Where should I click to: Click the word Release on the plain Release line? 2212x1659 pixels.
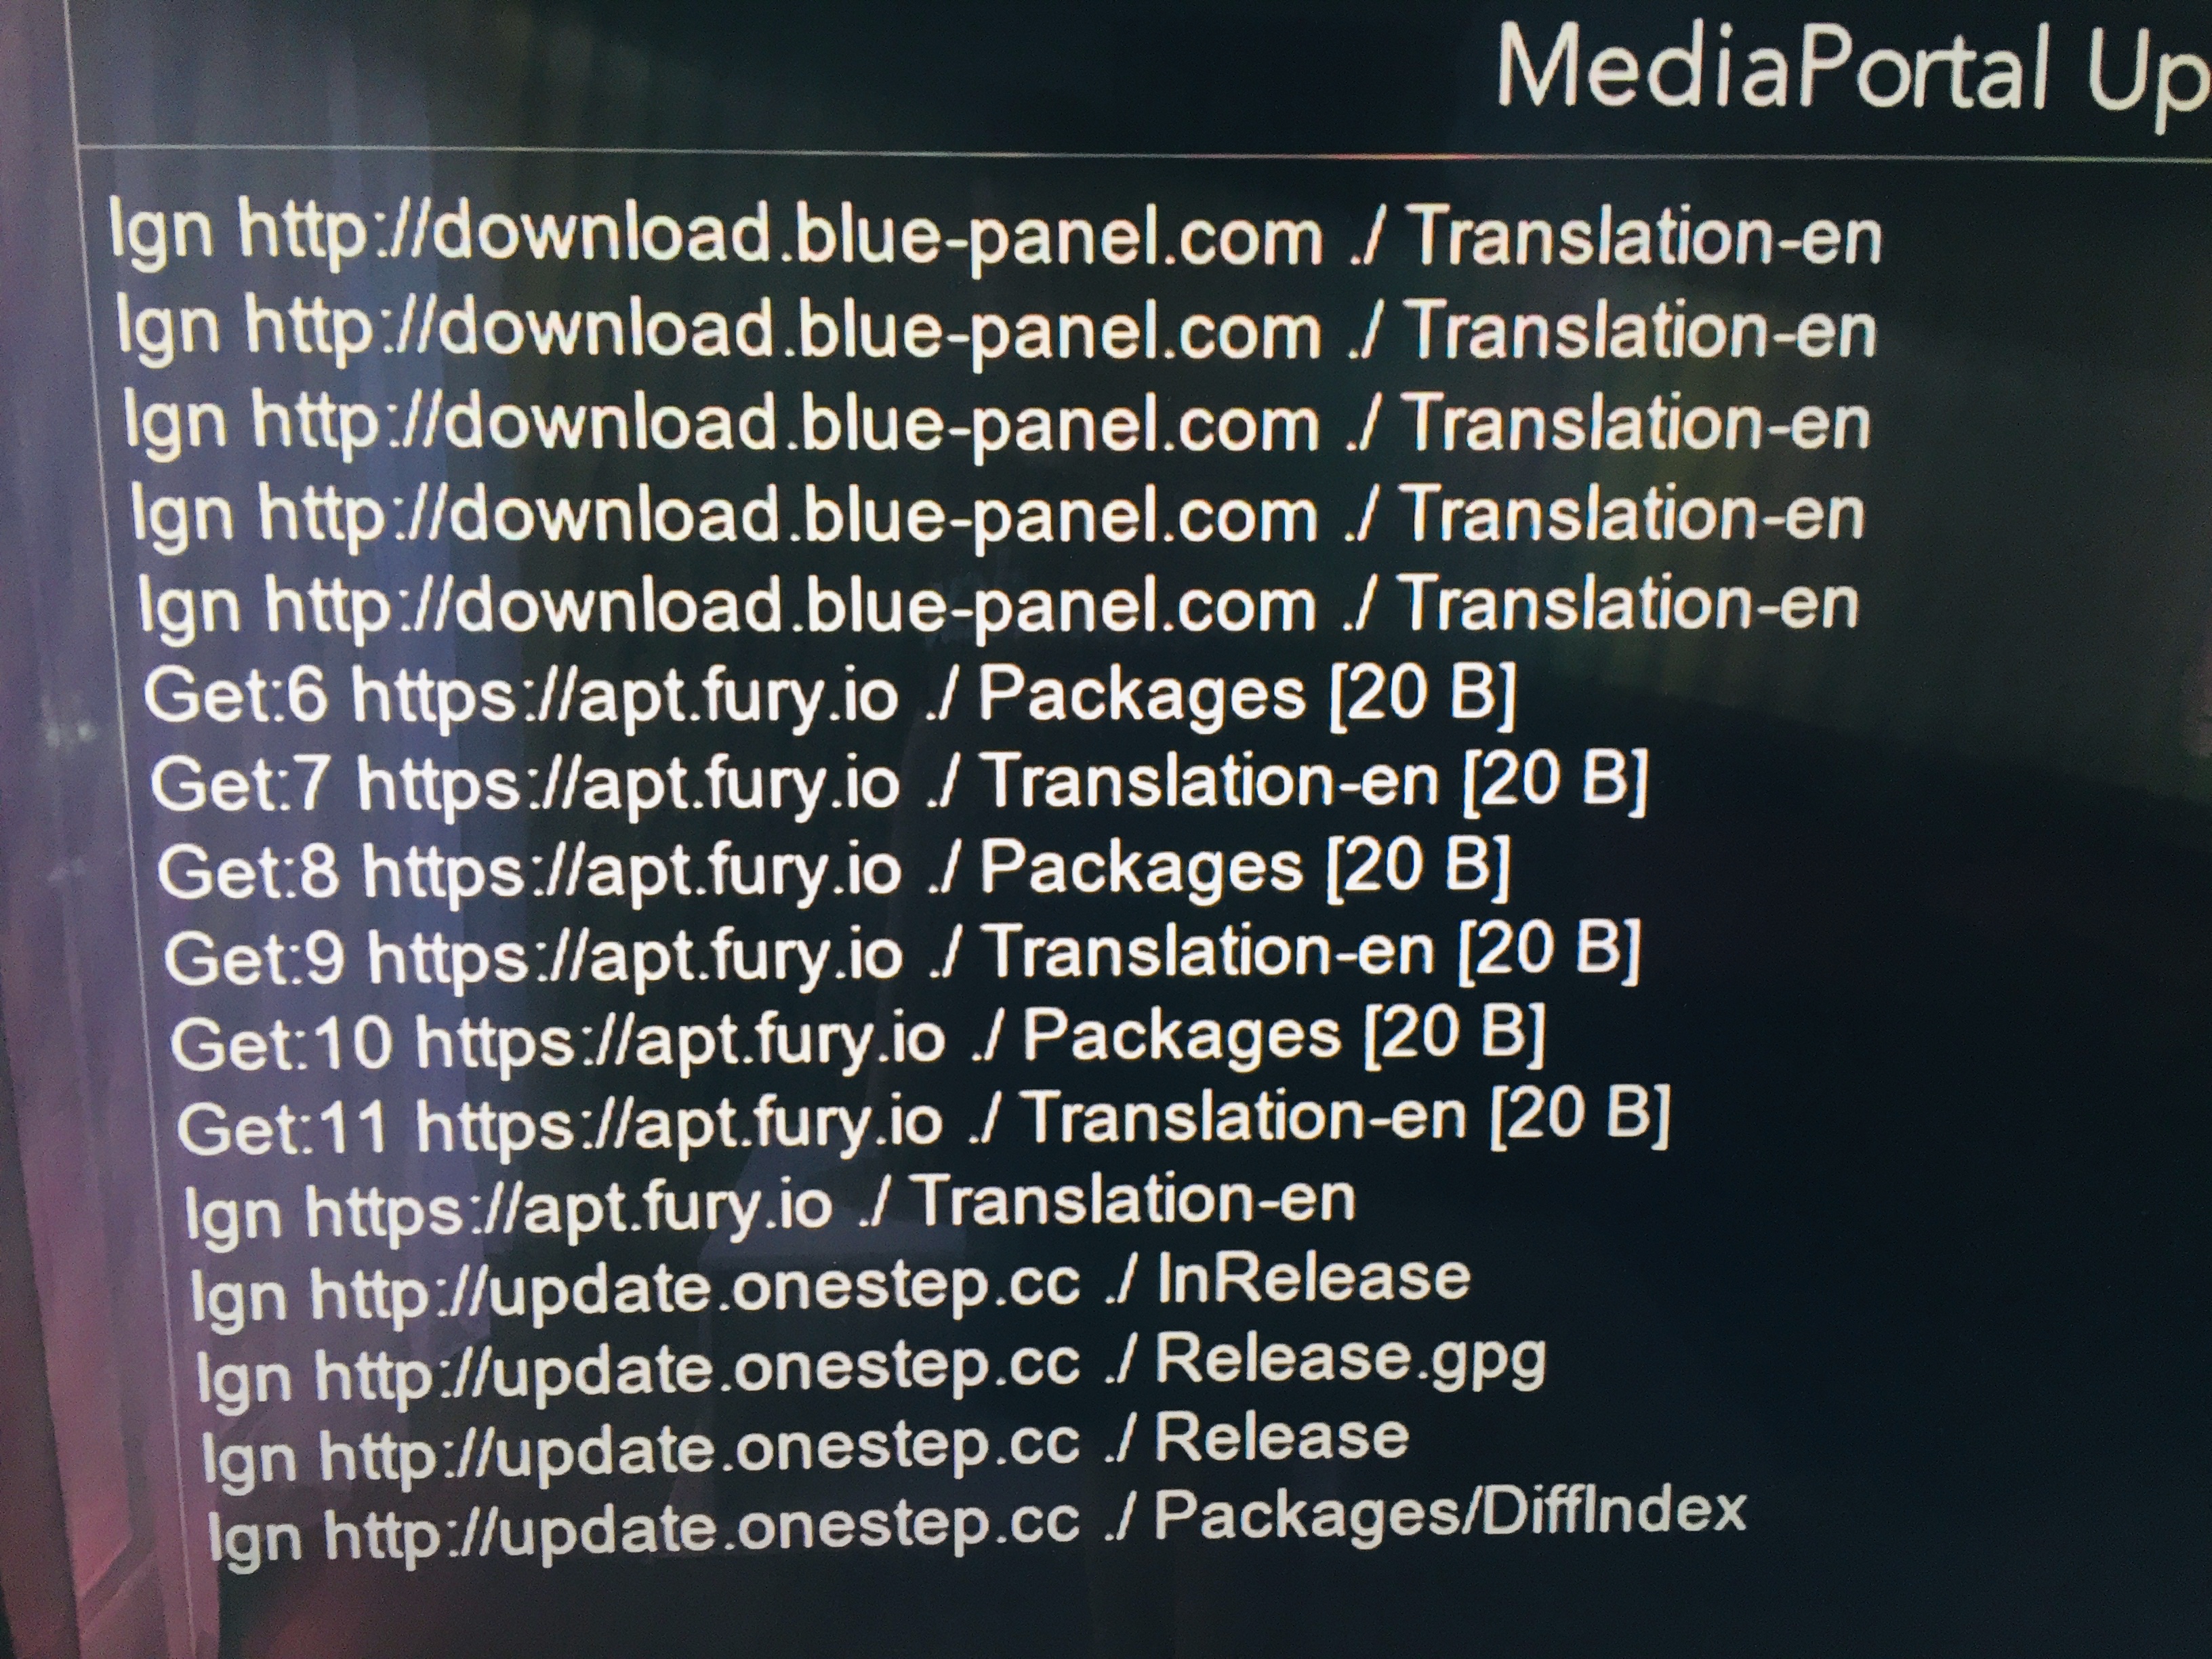[1282, 1437]
